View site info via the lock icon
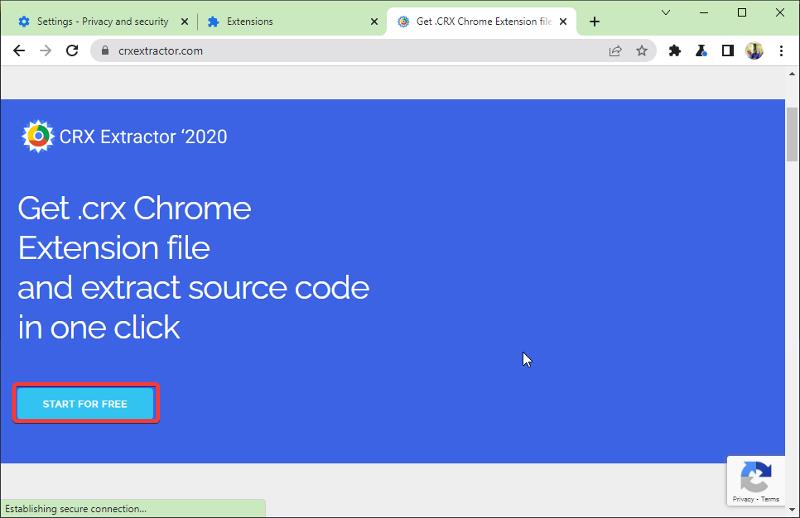The width and height of the screenshot is (800, 518). 103,51
